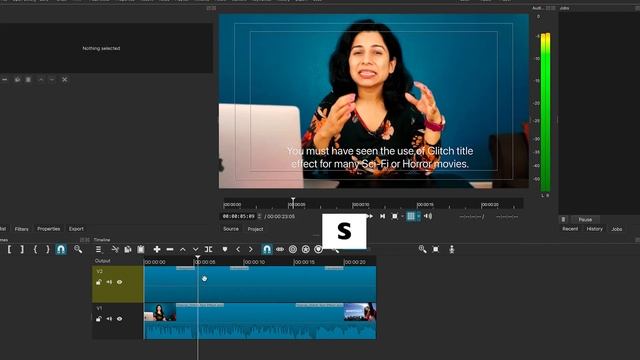This screenshot has height=360, width=640.
Task: Hide track V2 with the eye icon
Action: pyautogui.click(x=120, y=282)
